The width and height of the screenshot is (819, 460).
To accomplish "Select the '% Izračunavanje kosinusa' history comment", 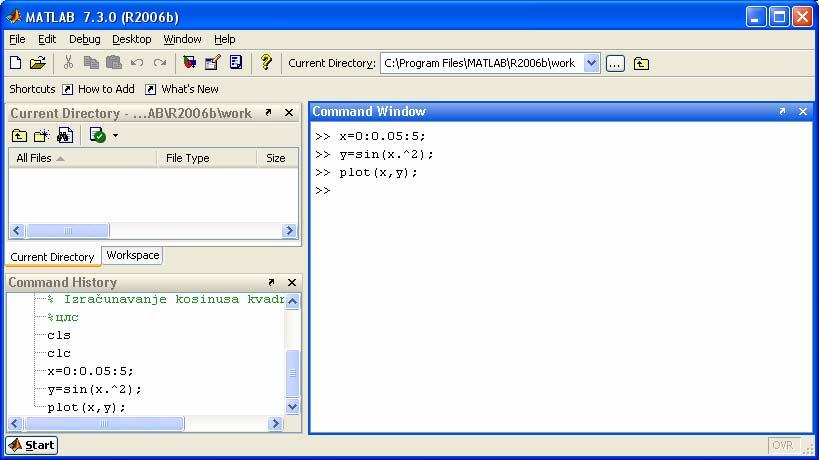I will tap(166, 299).
